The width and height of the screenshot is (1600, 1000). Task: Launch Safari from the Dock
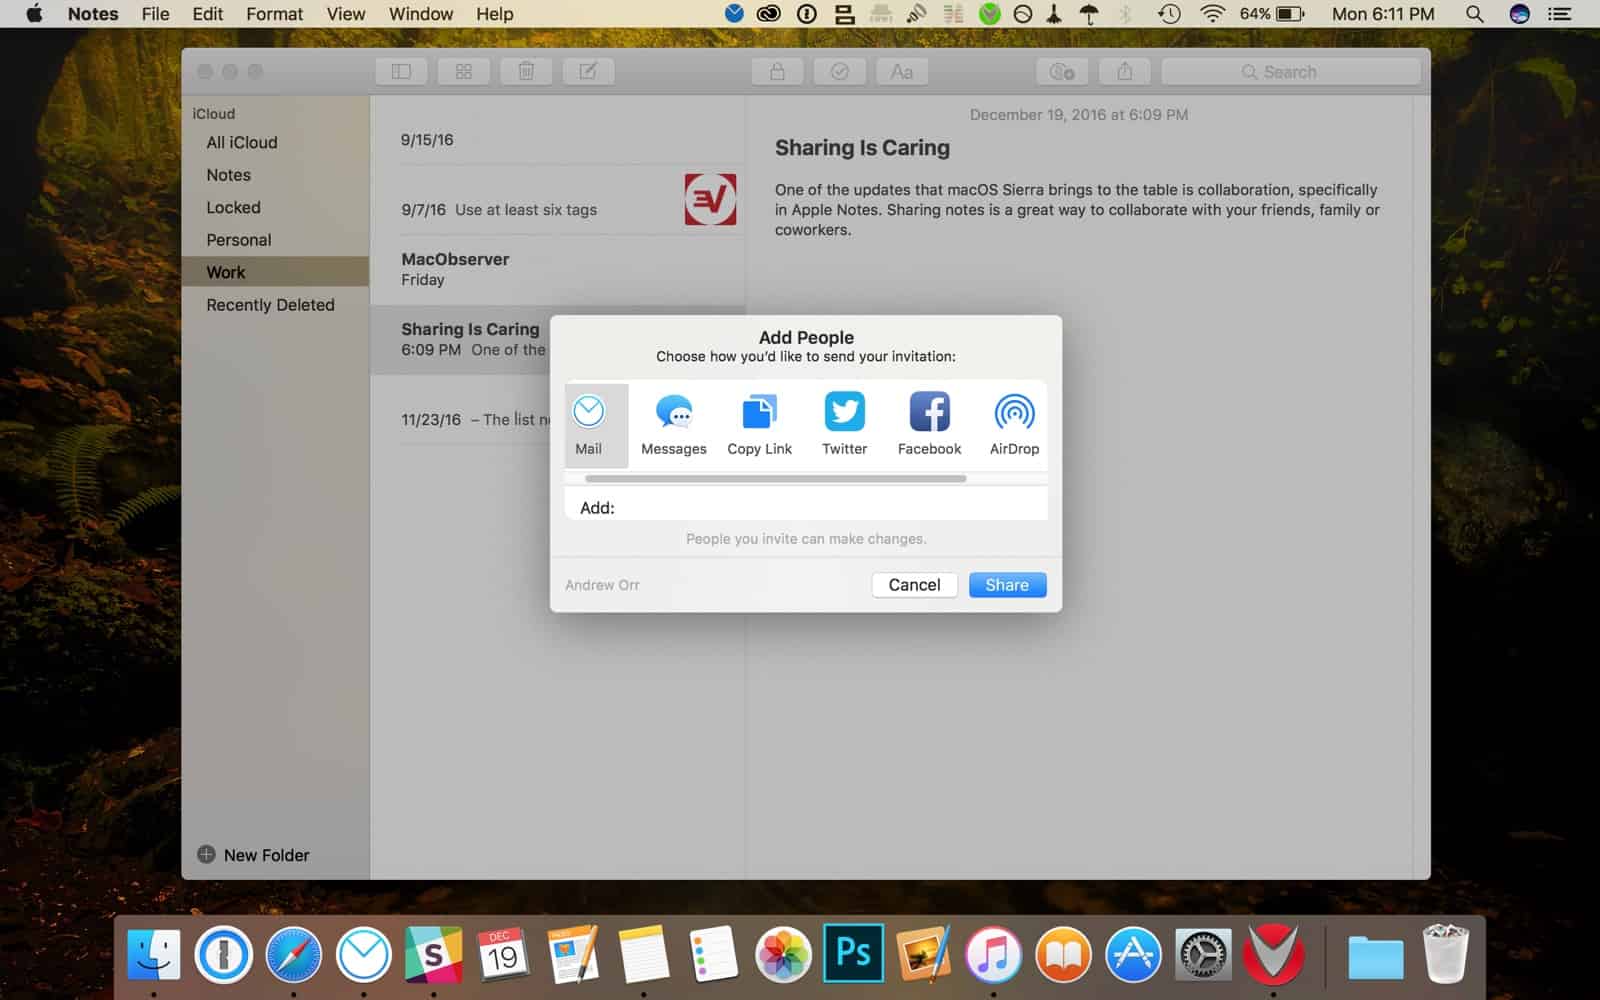click(293, 955)
